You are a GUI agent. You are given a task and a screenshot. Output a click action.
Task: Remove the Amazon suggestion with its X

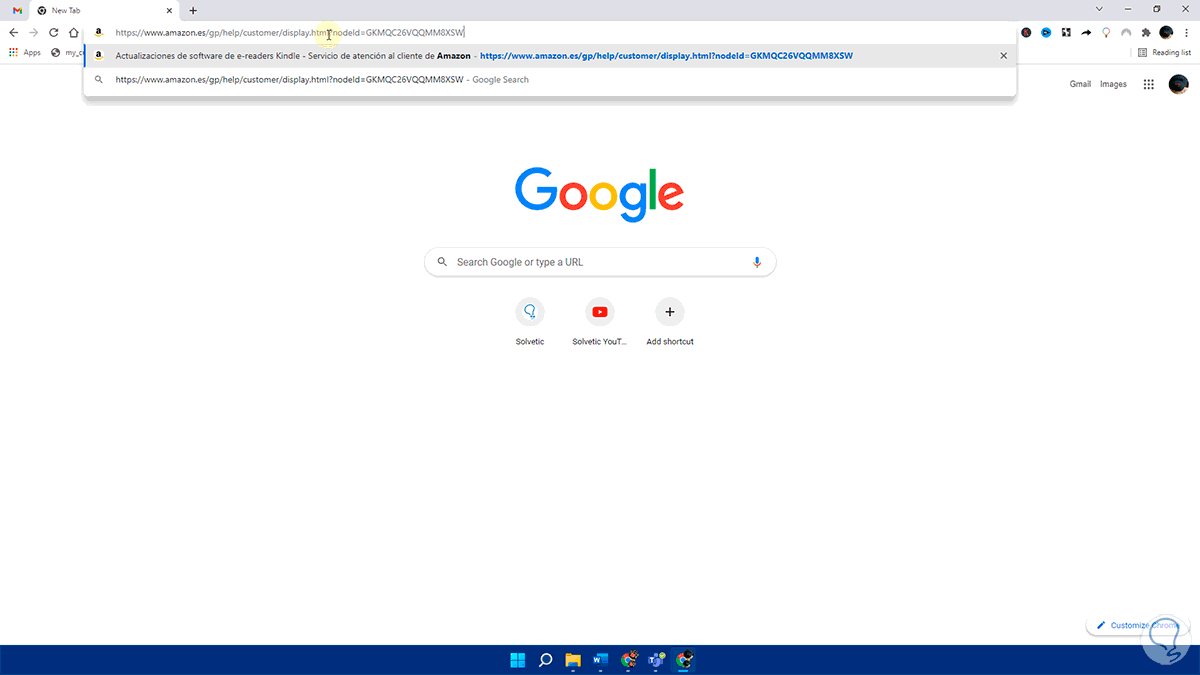tap(1003, 56)
